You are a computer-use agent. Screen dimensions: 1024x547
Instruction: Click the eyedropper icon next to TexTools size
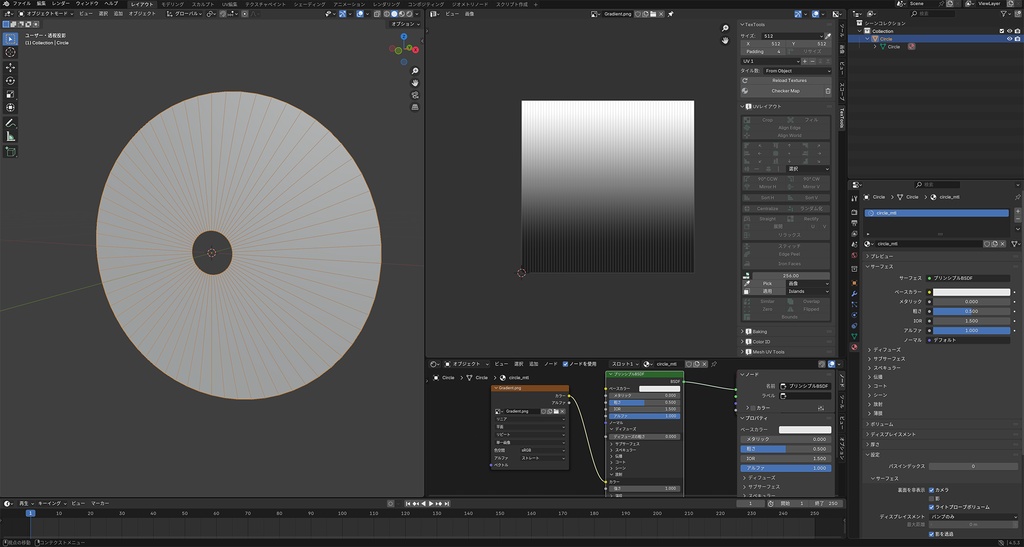[x=828, y=36]
